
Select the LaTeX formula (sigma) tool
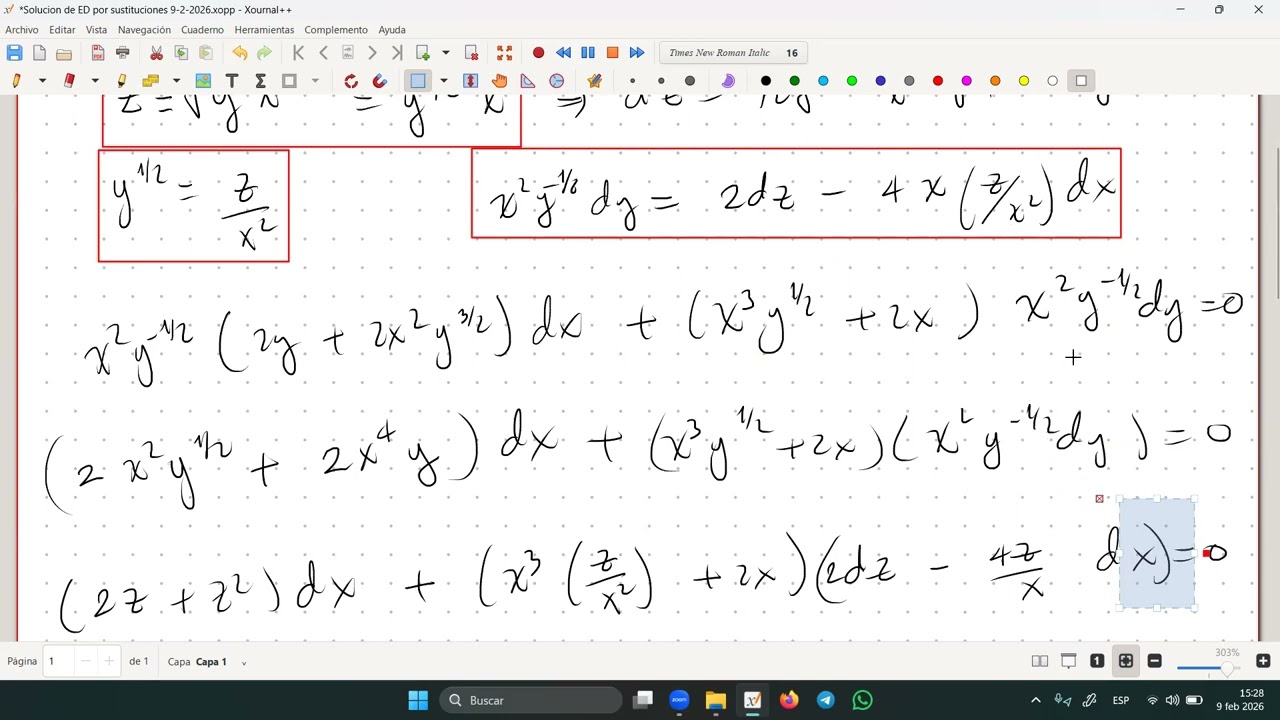[260, 81]
